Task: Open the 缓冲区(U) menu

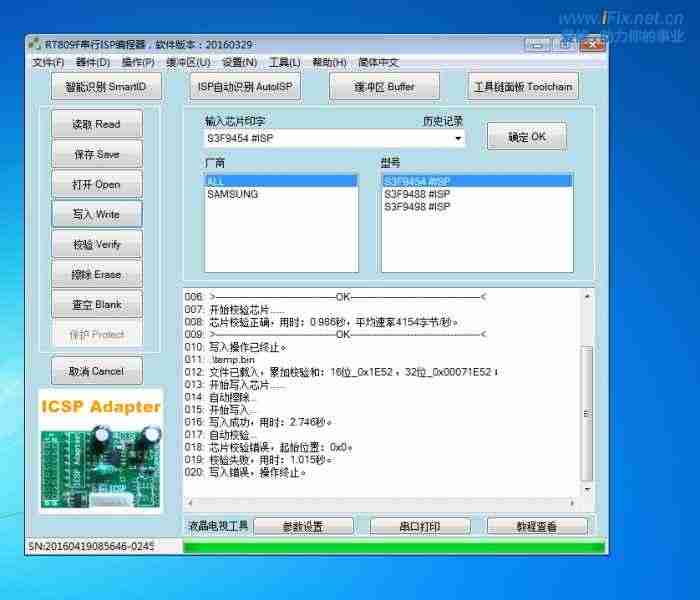Action: point(188,62)
